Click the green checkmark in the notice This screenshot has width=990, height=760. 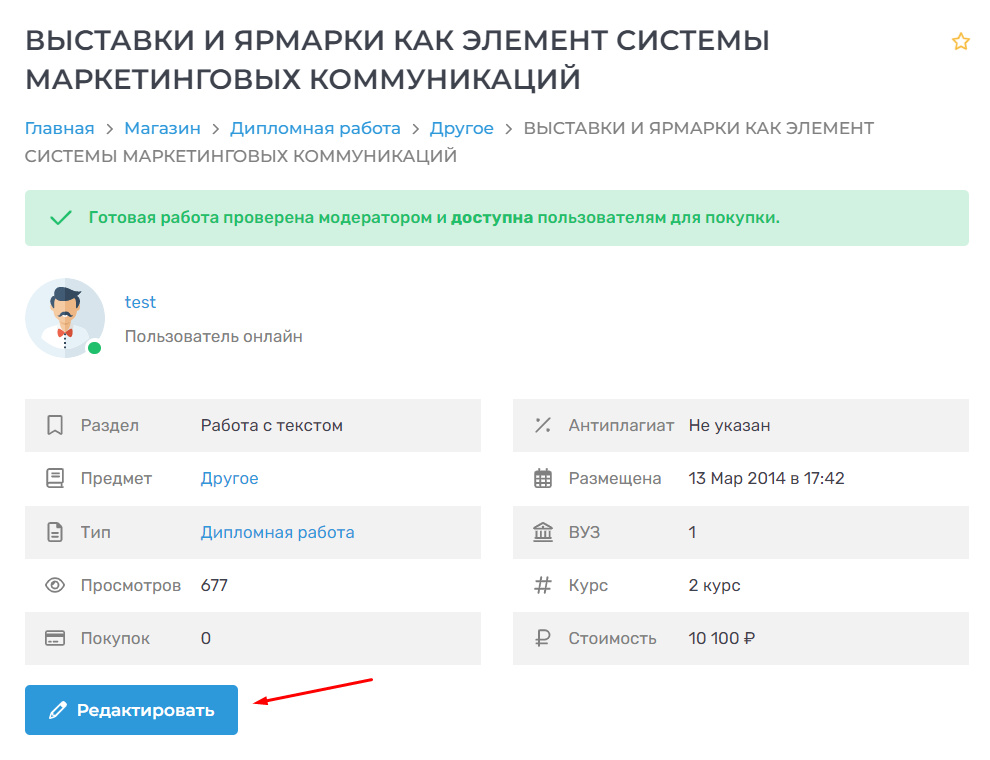click(61, 218)
